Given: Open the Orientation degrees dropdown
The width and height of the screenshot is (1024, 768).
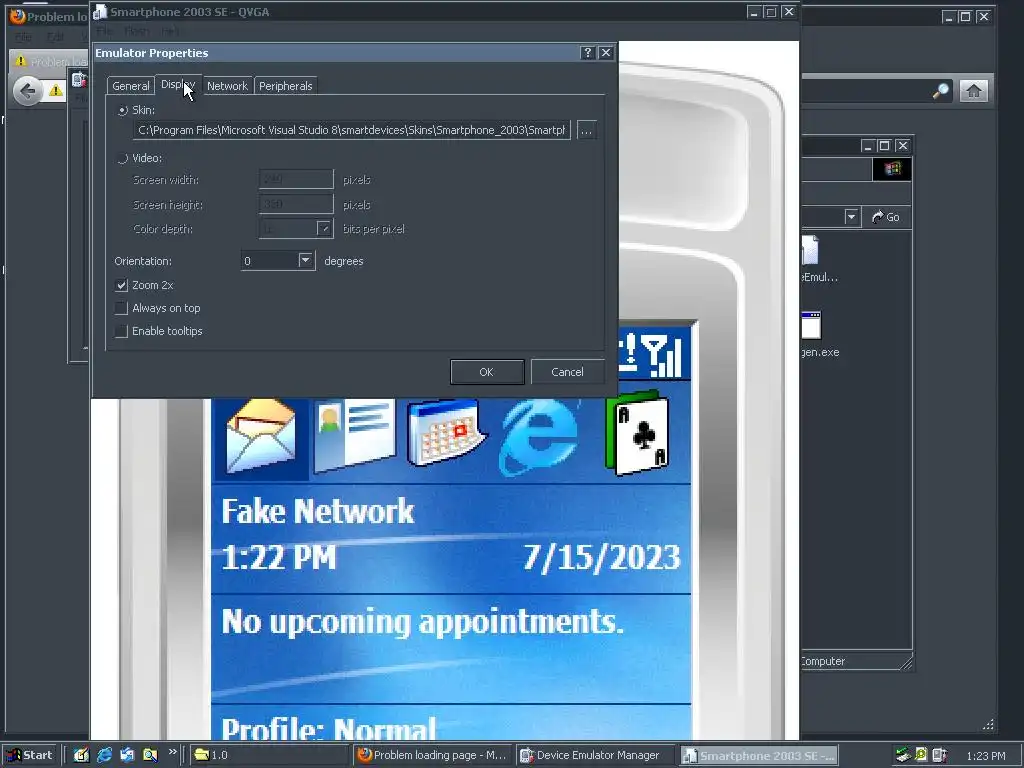Looking at the screenshot, I should [x=306, y=261].
